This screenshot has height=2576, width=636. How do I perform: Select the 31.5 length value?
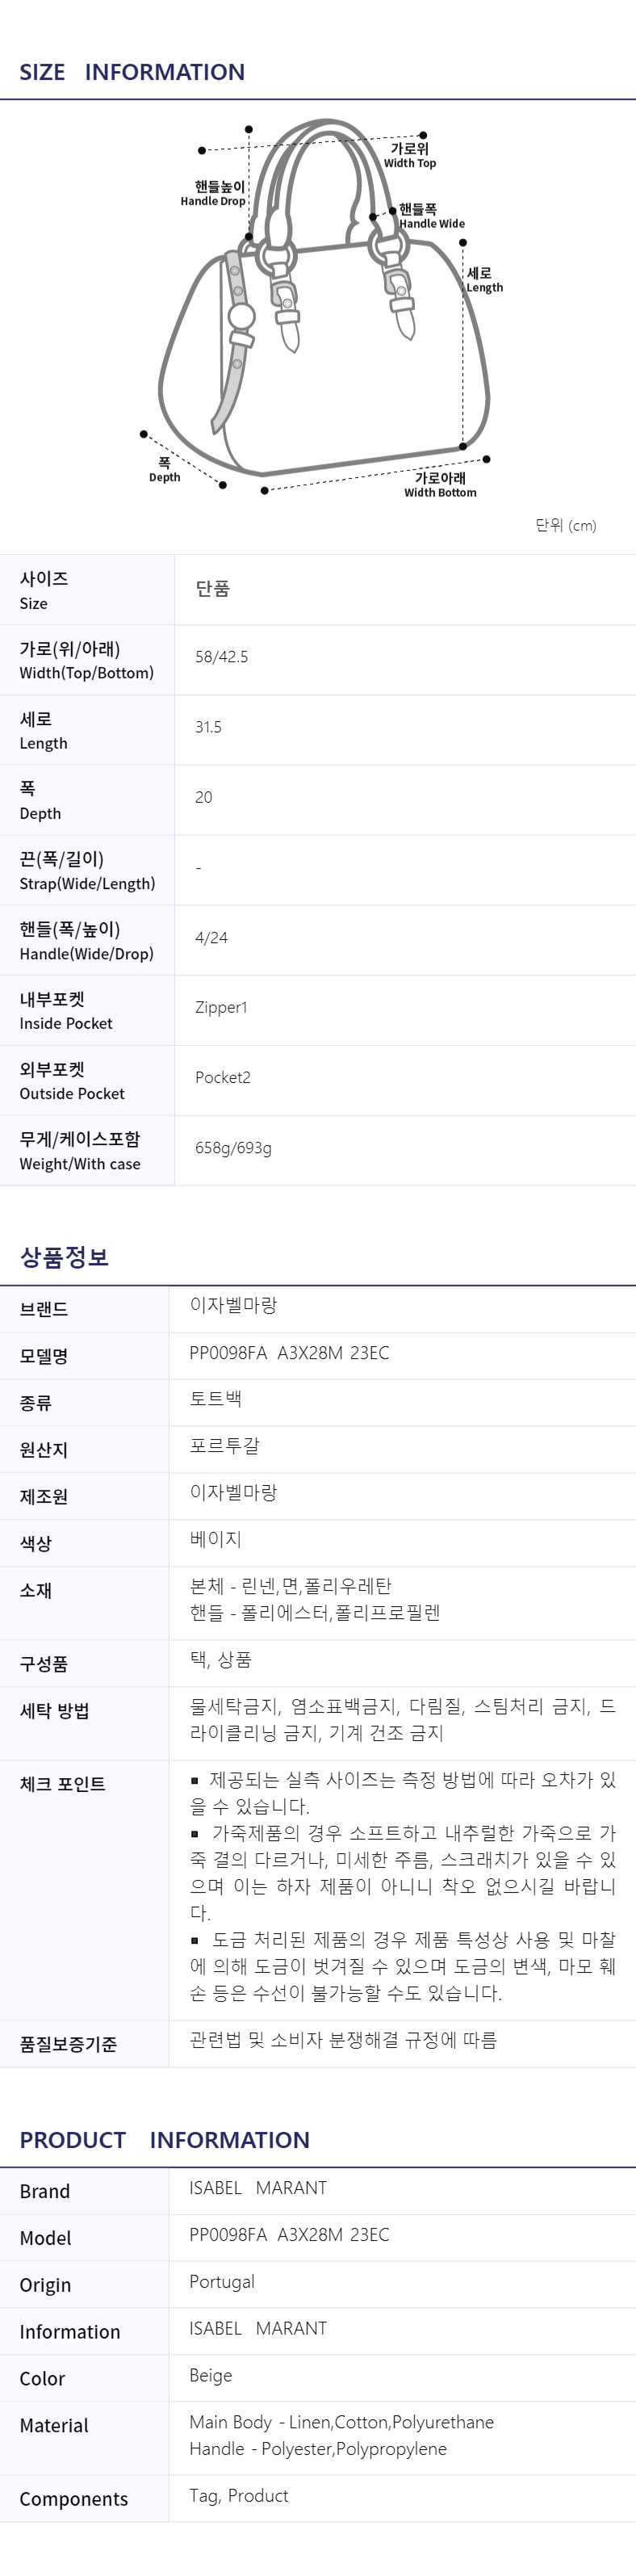point(208,727)
